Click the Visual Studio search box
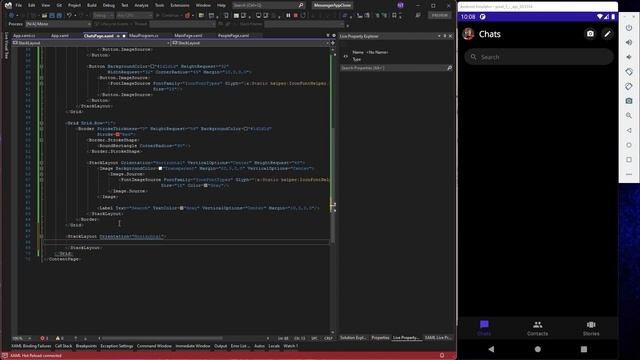 (268, 5)
